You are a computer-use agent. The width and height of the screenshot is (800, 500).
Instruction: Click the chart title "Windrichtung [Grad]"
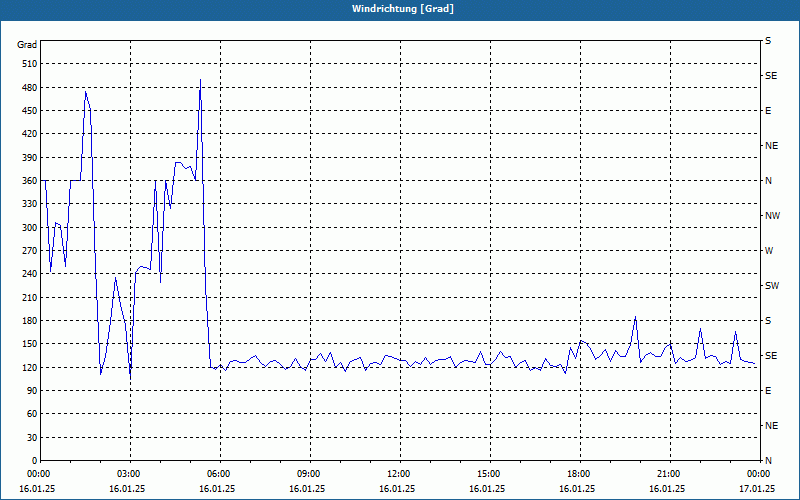[x=403, y=9]
